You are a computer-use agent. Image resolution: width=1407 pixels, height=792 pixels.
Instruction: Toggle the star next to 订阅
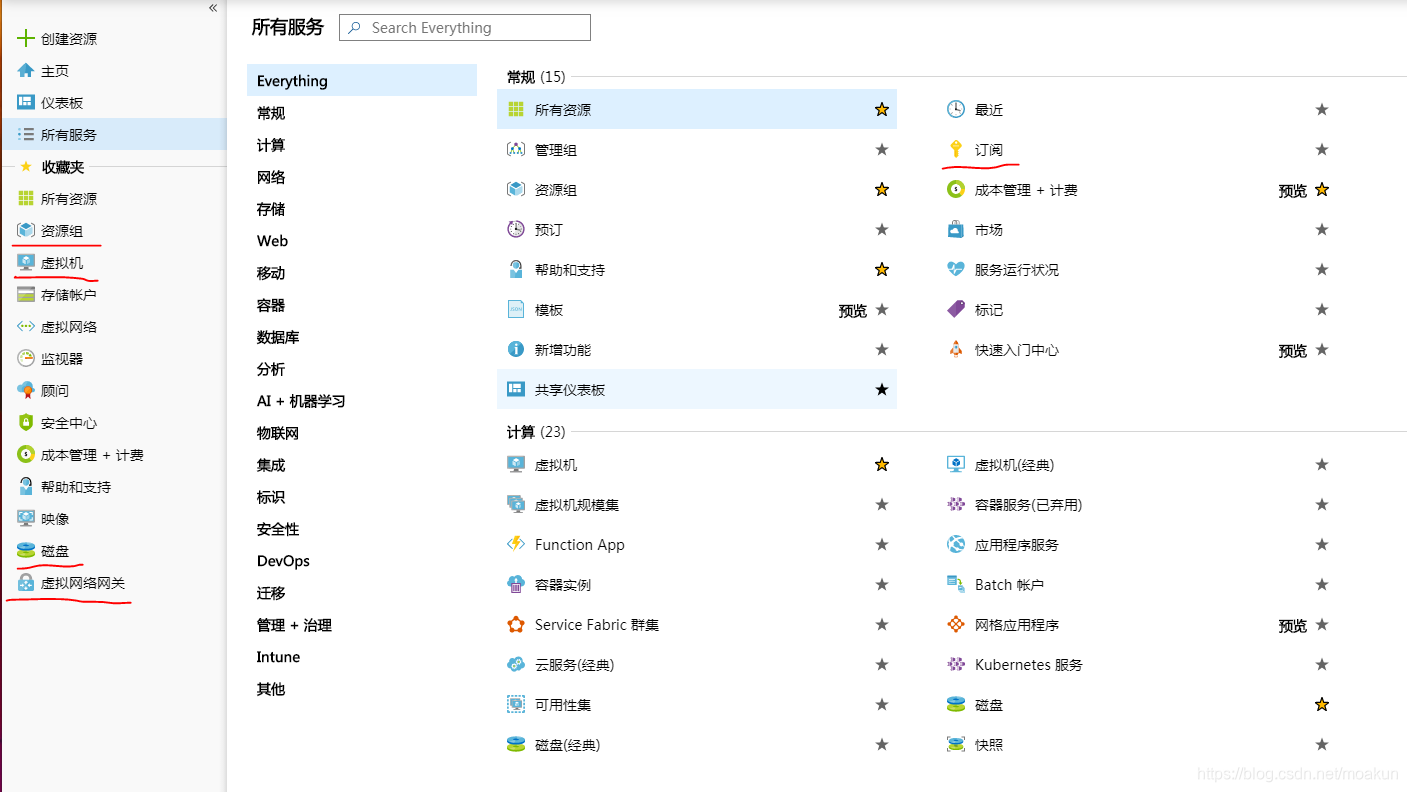1322,149
